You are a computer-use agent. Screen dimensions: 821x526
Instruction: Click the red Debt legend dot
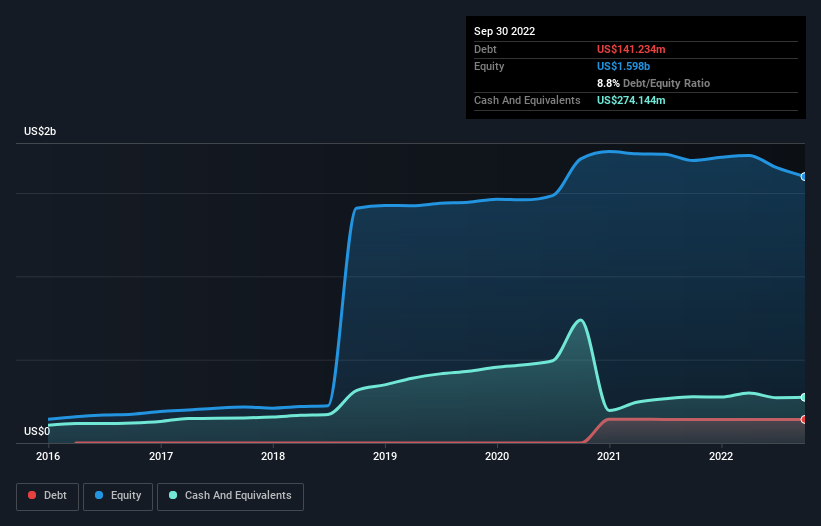tap(32, 495)
